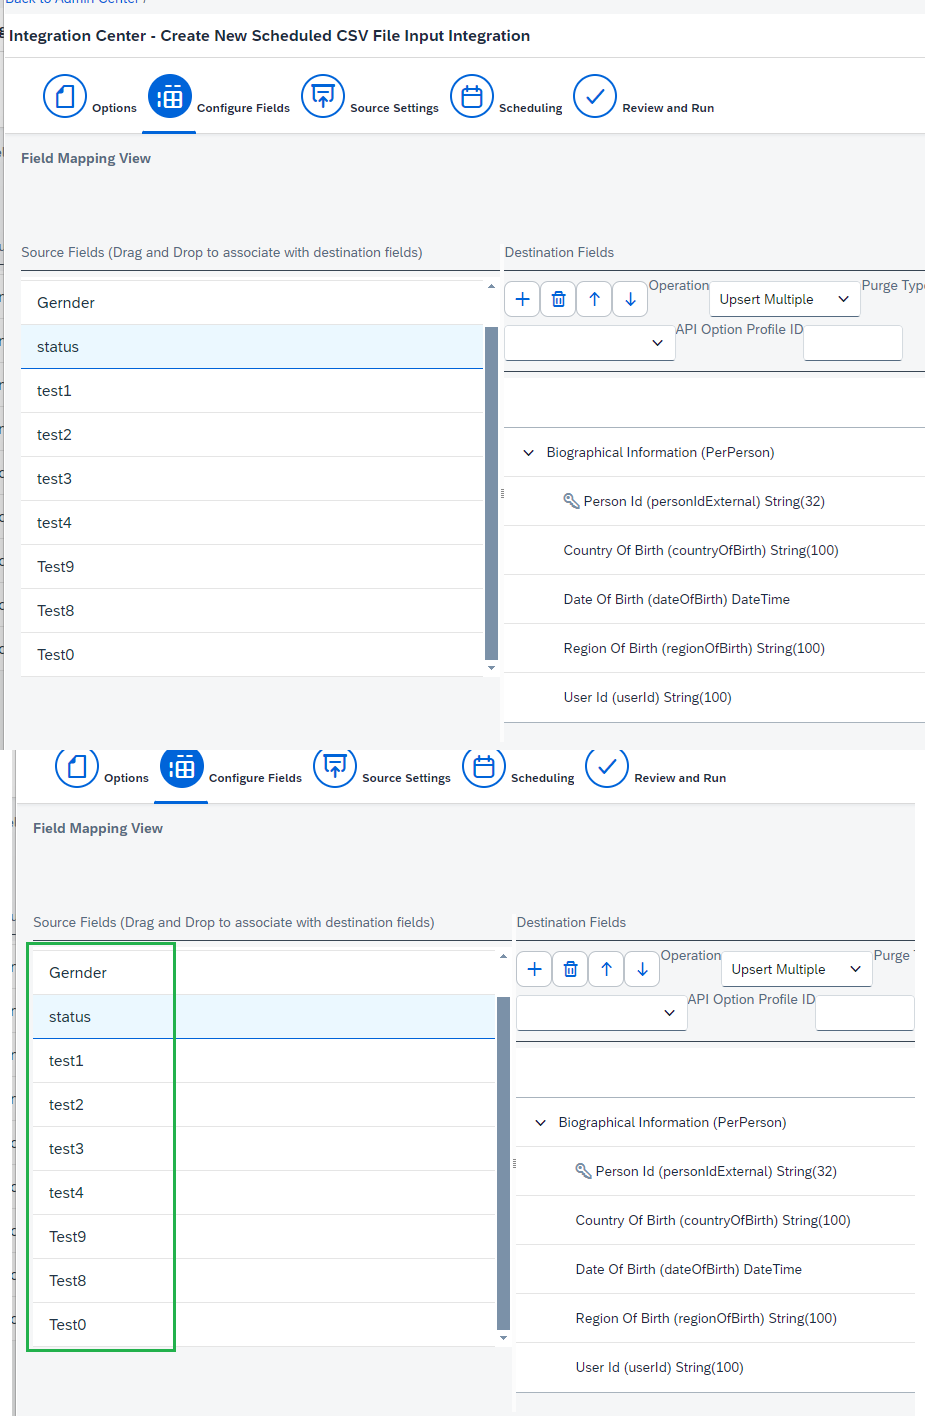The width and height of the screenshot is (925, 1416).
Task: Select the Country Of Birth field in the lower destination list
Action: (x=716, y=1220)
